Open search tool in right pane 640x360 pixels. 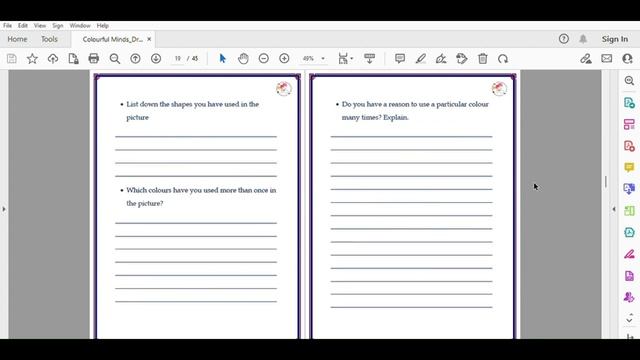(x=629, y=81)
